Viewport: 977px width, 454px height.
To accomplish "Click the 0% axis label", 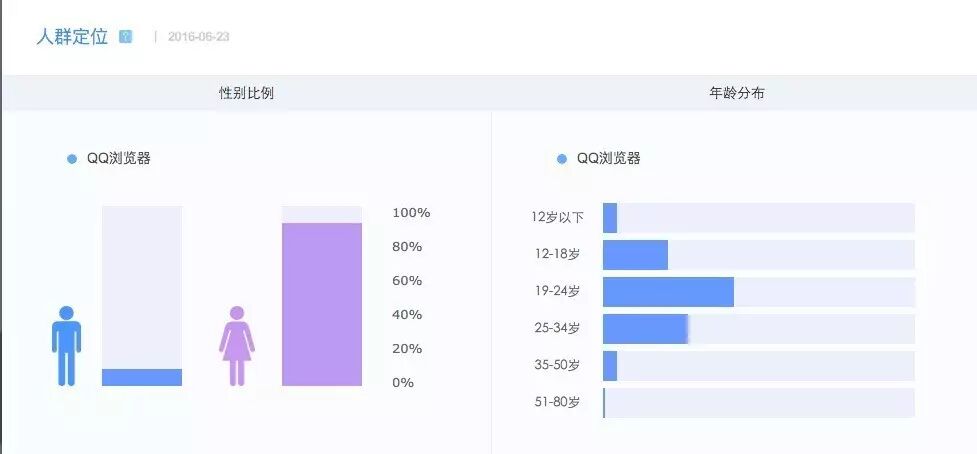I will click(x=403, y=383).
